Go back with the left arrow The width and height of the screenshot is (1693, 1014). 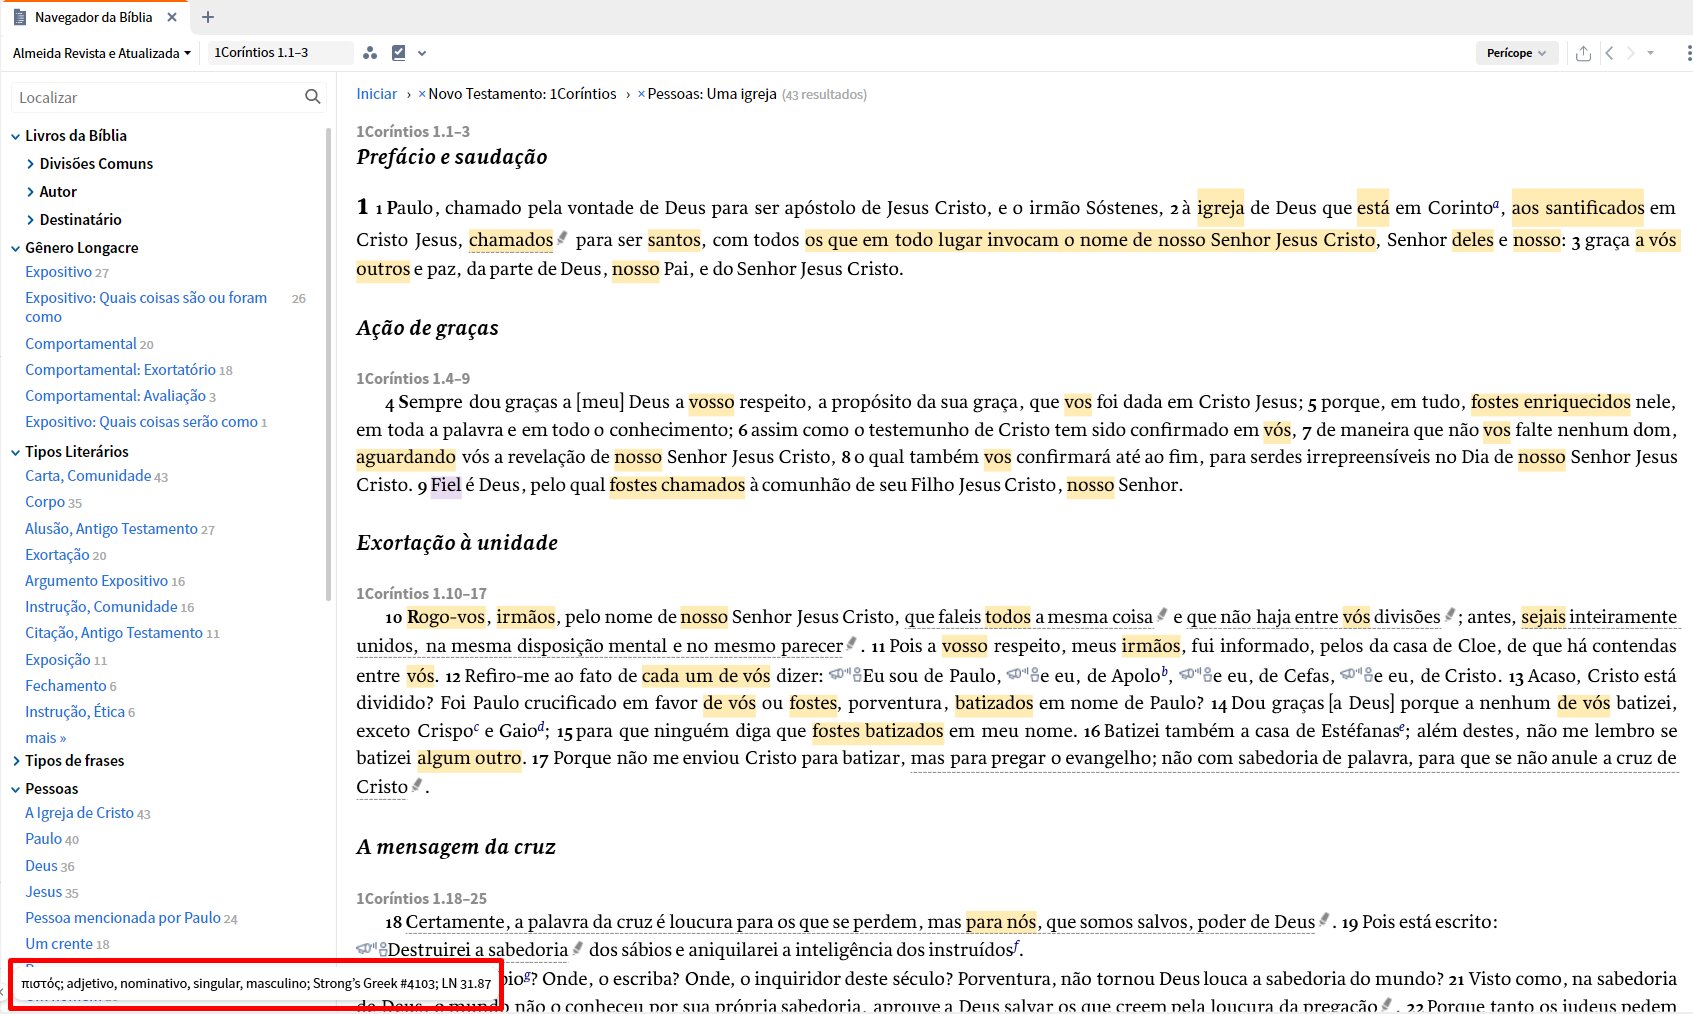coord(1609,53)
